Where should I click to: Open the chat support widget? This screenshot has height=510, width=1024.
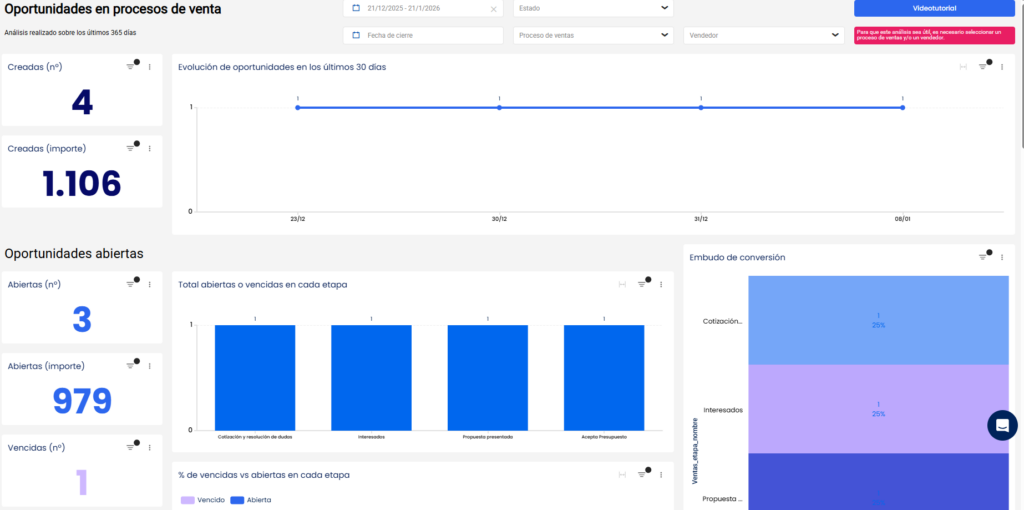coord(1001,425)
